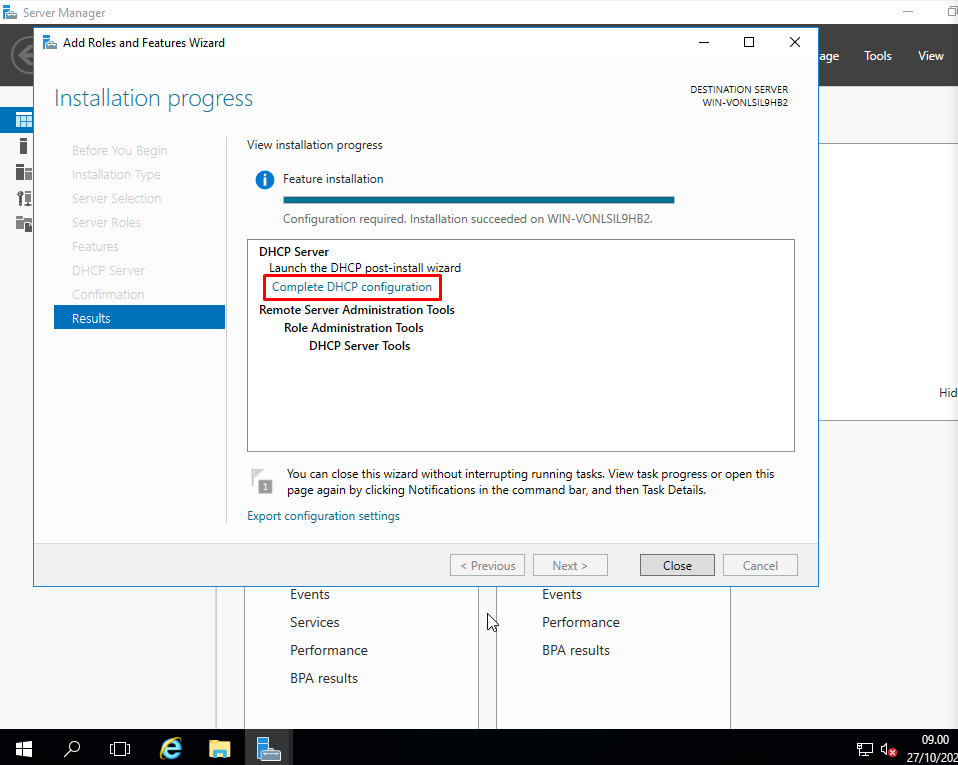Open the Windows Start menu
Image resolution: width=958 pixels, height=765 pixels.
[x=23, y=747]
